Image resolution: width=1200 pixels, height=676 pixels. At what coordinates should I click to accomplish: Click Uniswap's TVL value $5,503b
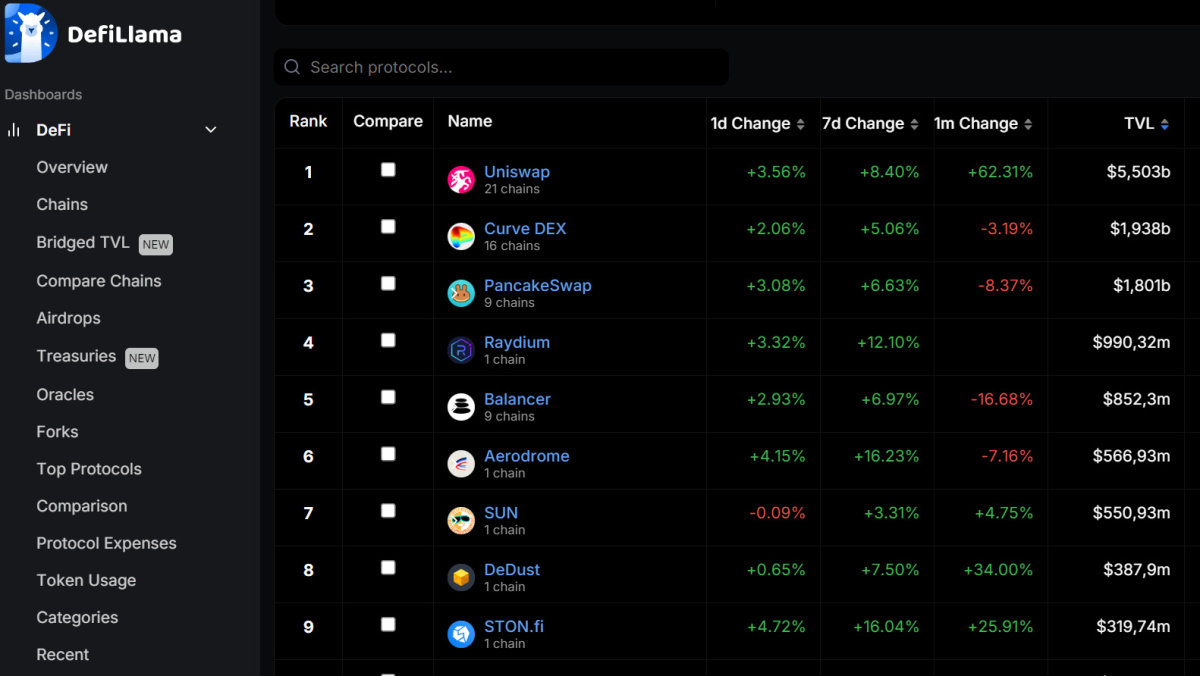(x=1138, y=172)
